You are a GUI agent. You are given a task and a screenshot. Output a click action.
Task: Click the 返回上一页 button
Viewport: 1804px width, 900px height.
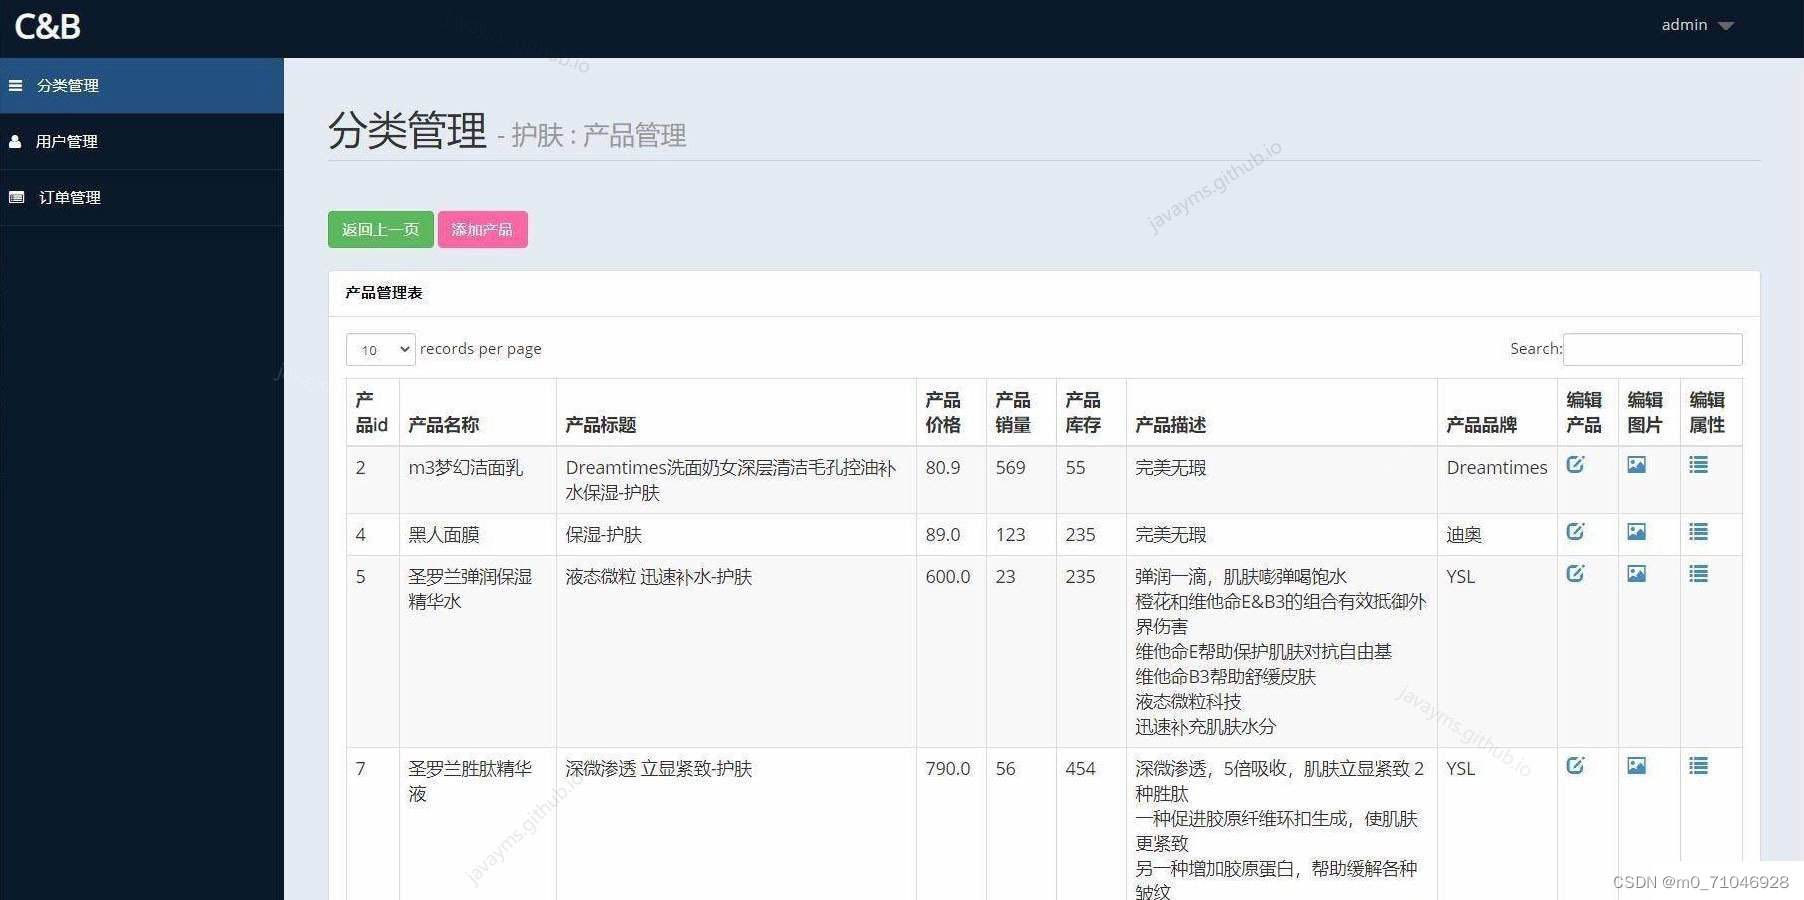click(380, 229)
